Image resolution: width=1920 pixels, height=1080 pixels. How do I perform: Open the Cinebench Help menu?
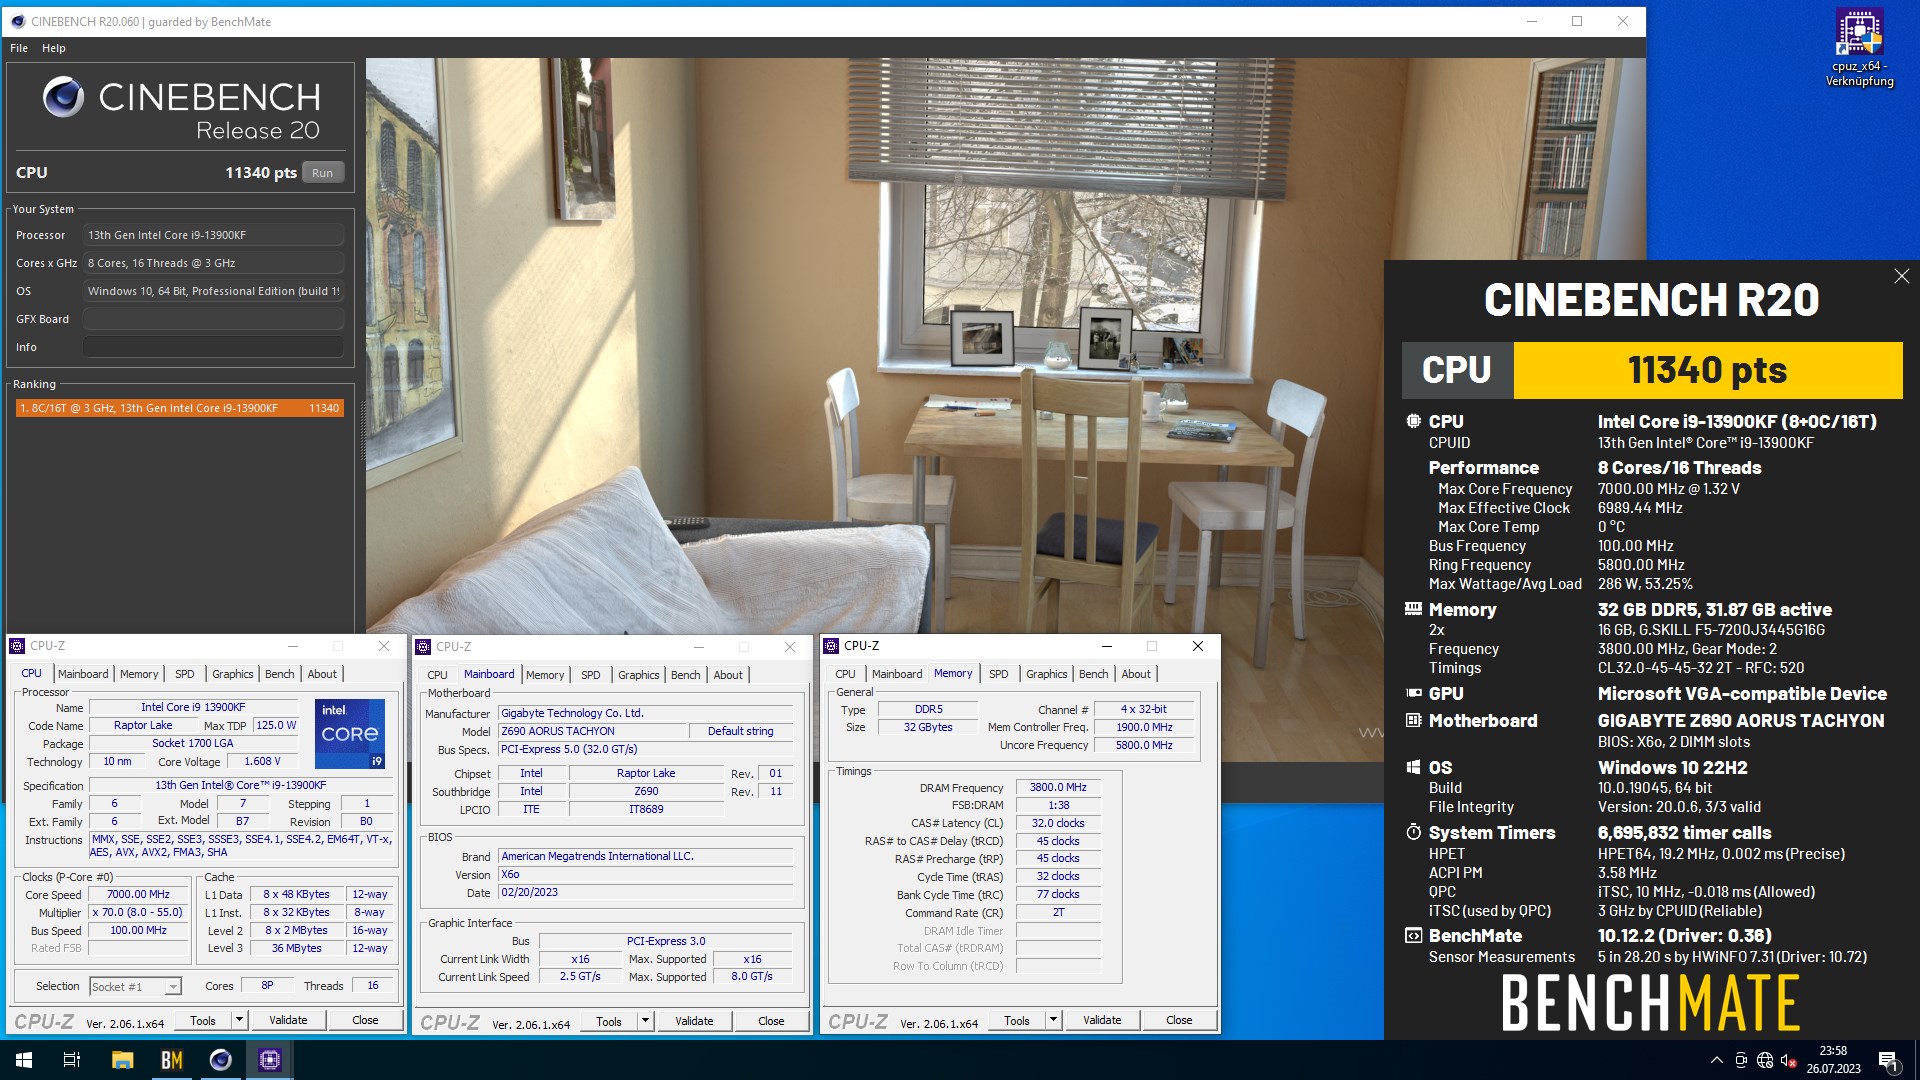click(x=54, y=48)
